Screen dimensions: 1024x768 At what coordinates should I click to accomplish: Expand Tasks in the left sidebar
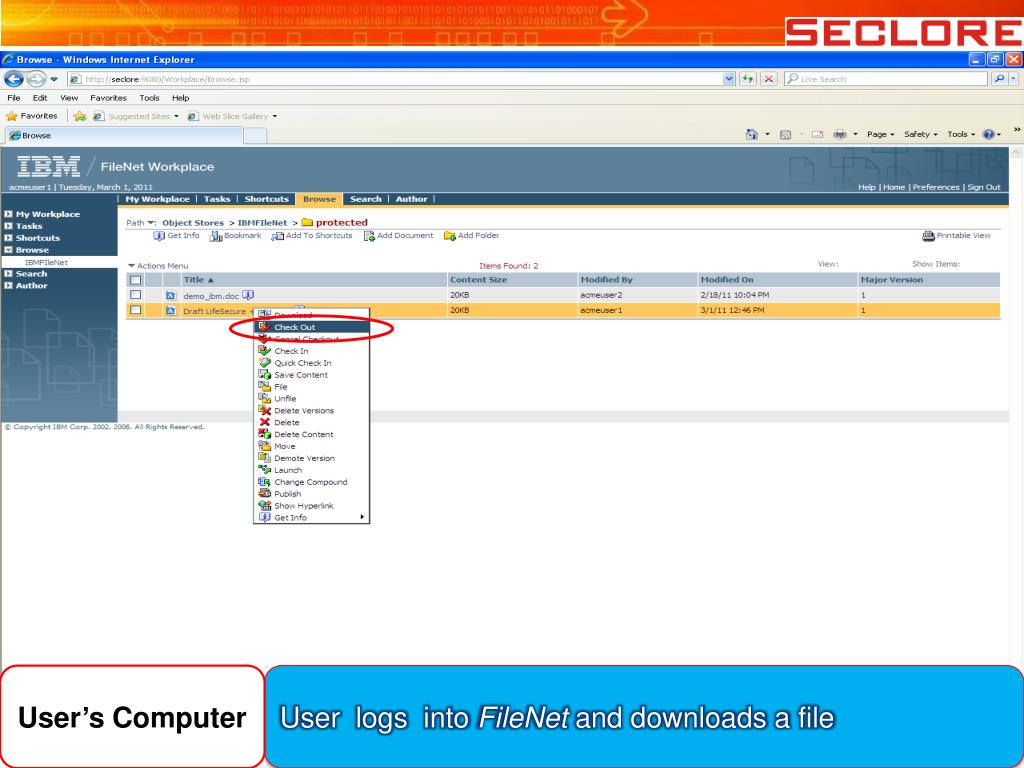(8, 226)
